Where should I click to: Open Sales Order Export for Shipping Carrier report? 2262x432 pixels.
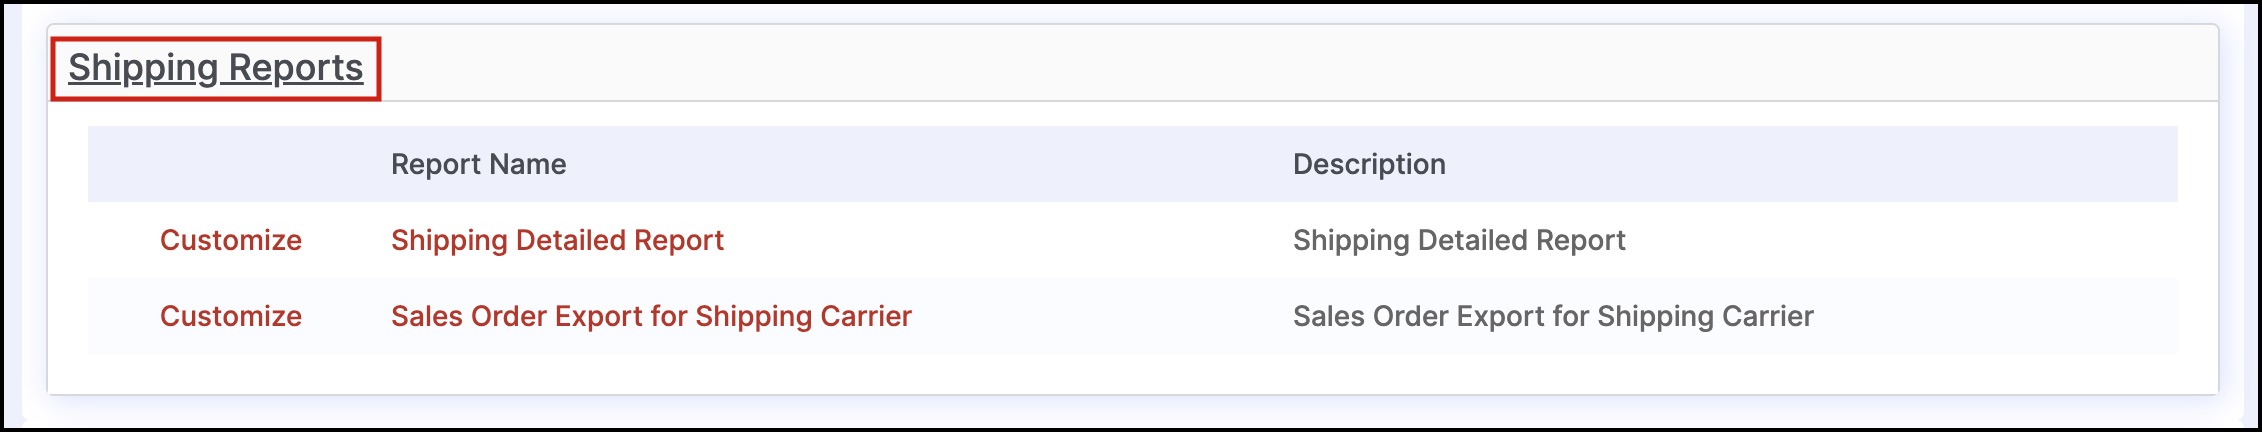pos(651,316)
